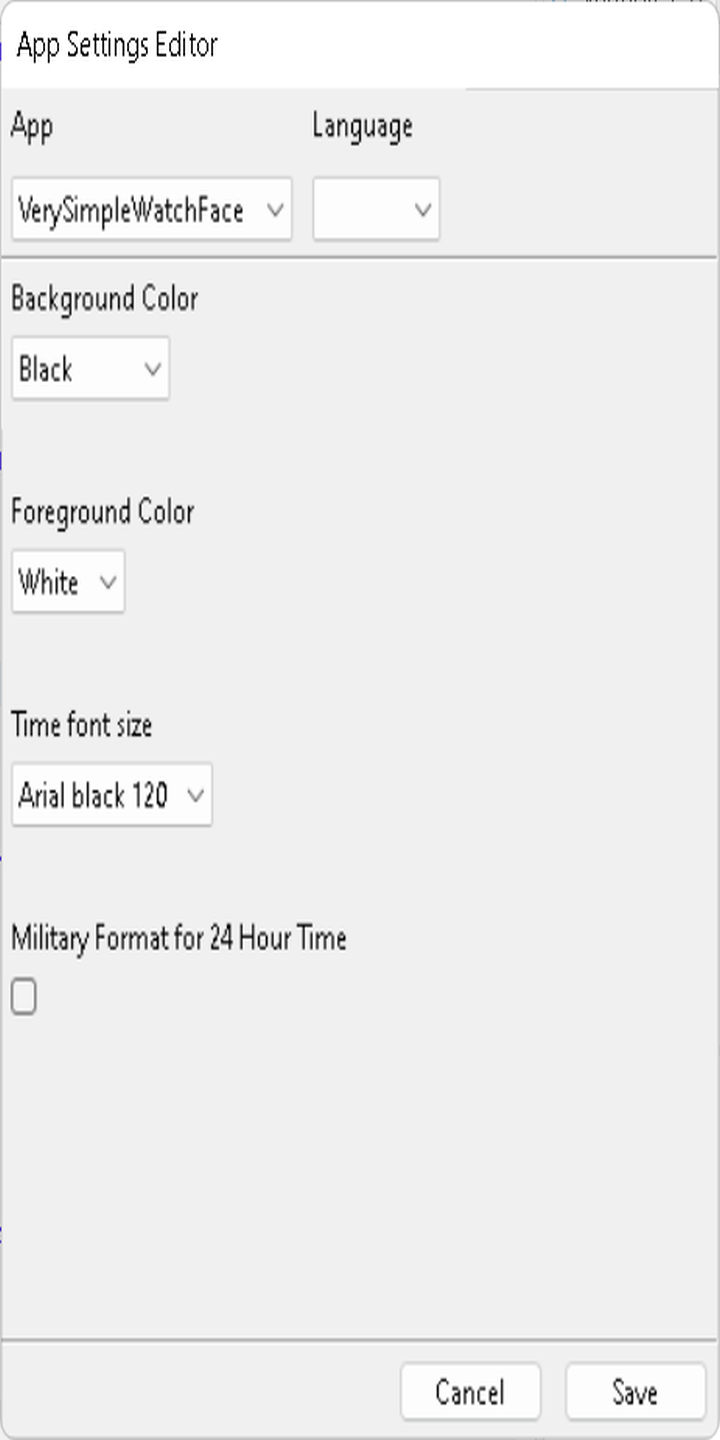Expand the empty Language combo box
The height and width of the screenshot is (1440, 720).
376,209
